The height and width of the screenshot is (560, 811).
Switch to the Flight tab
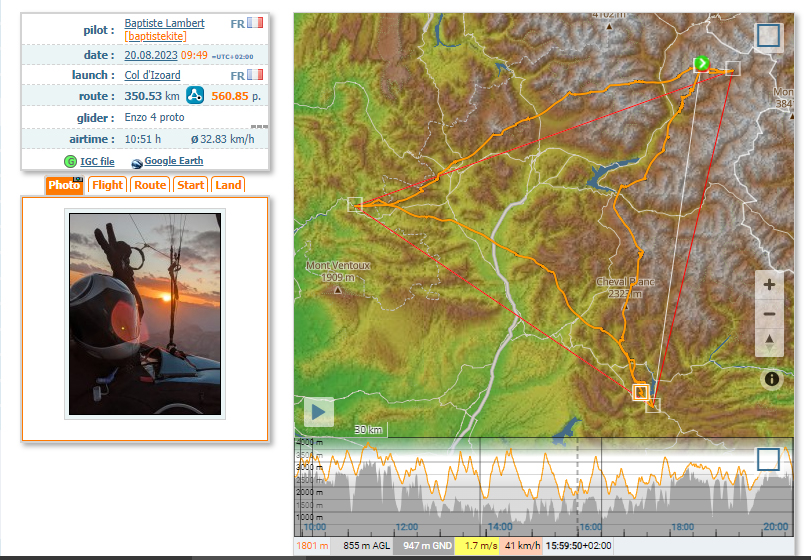tap(108, 185)
